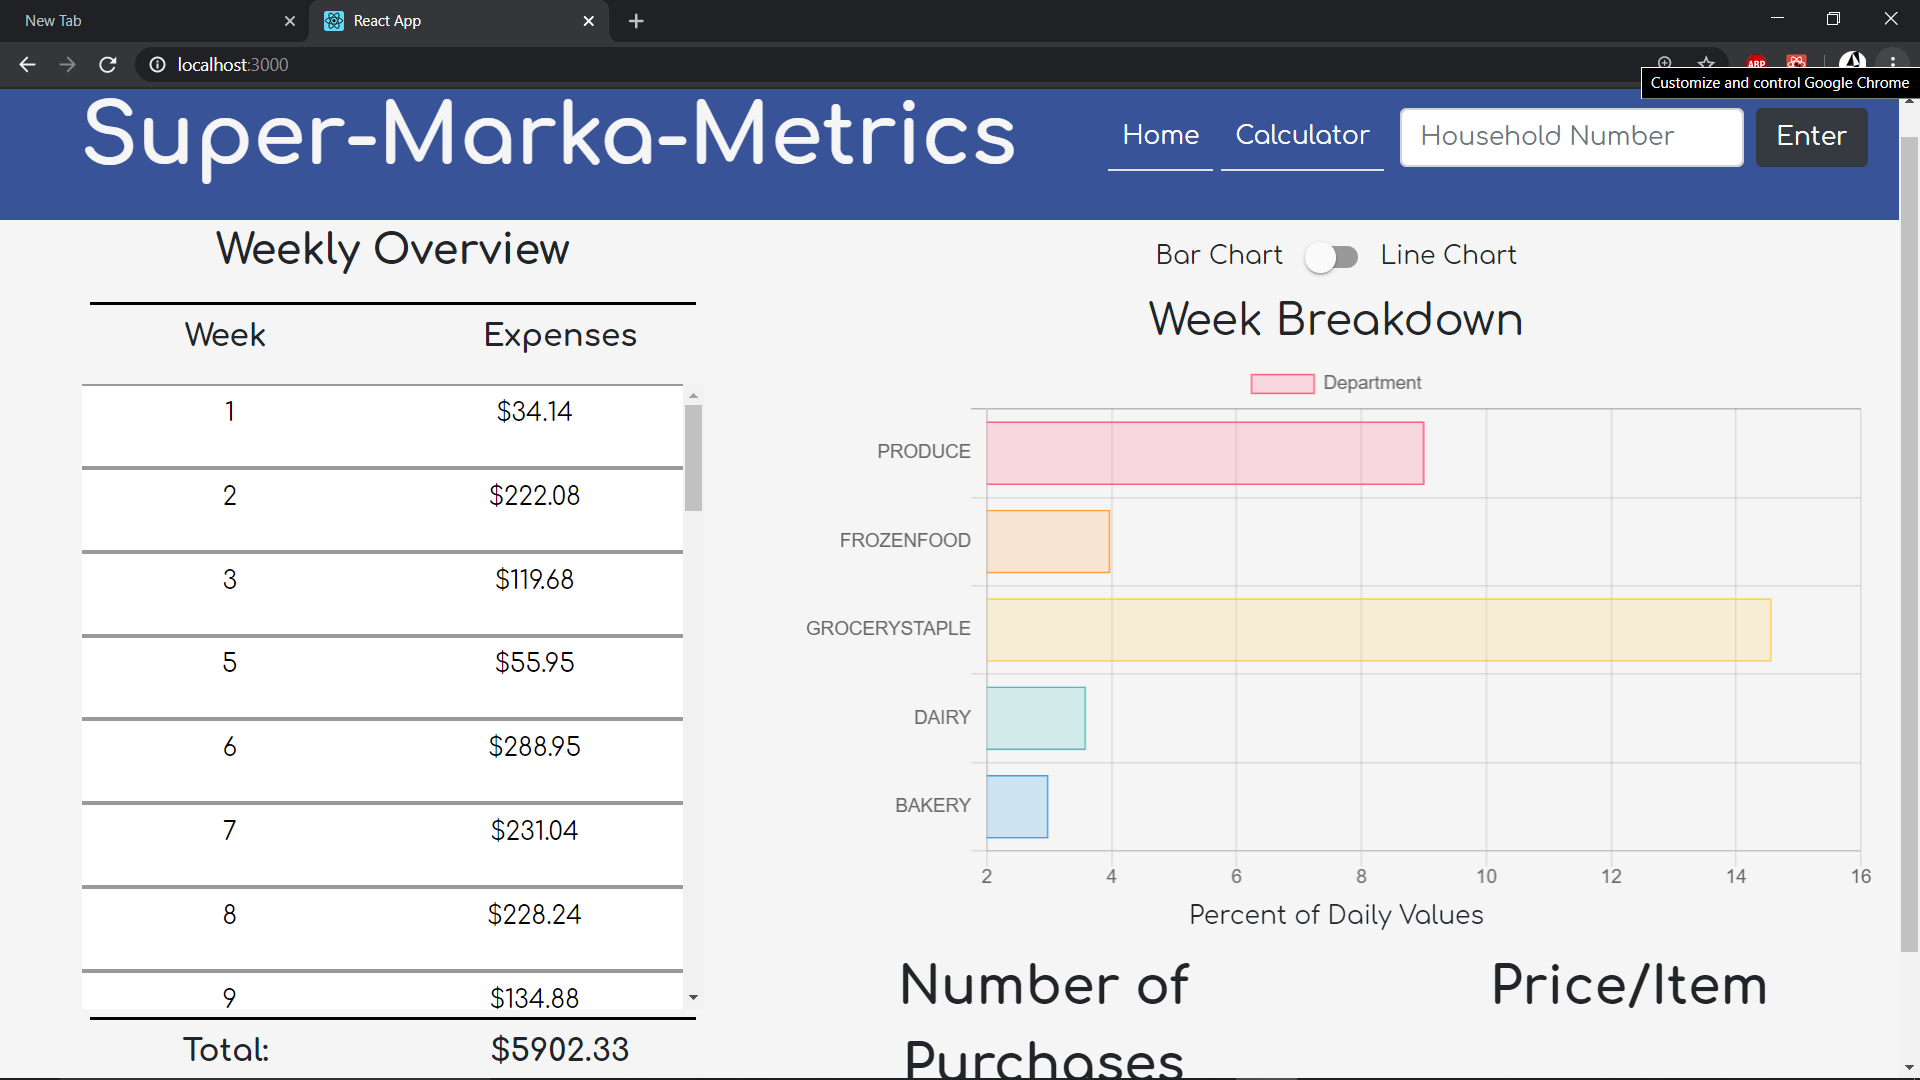Image resolution: width=1920 pixels, height=1080 pixels.
Task: Toggle the Department legend item
Action: tap(1335, 383)
